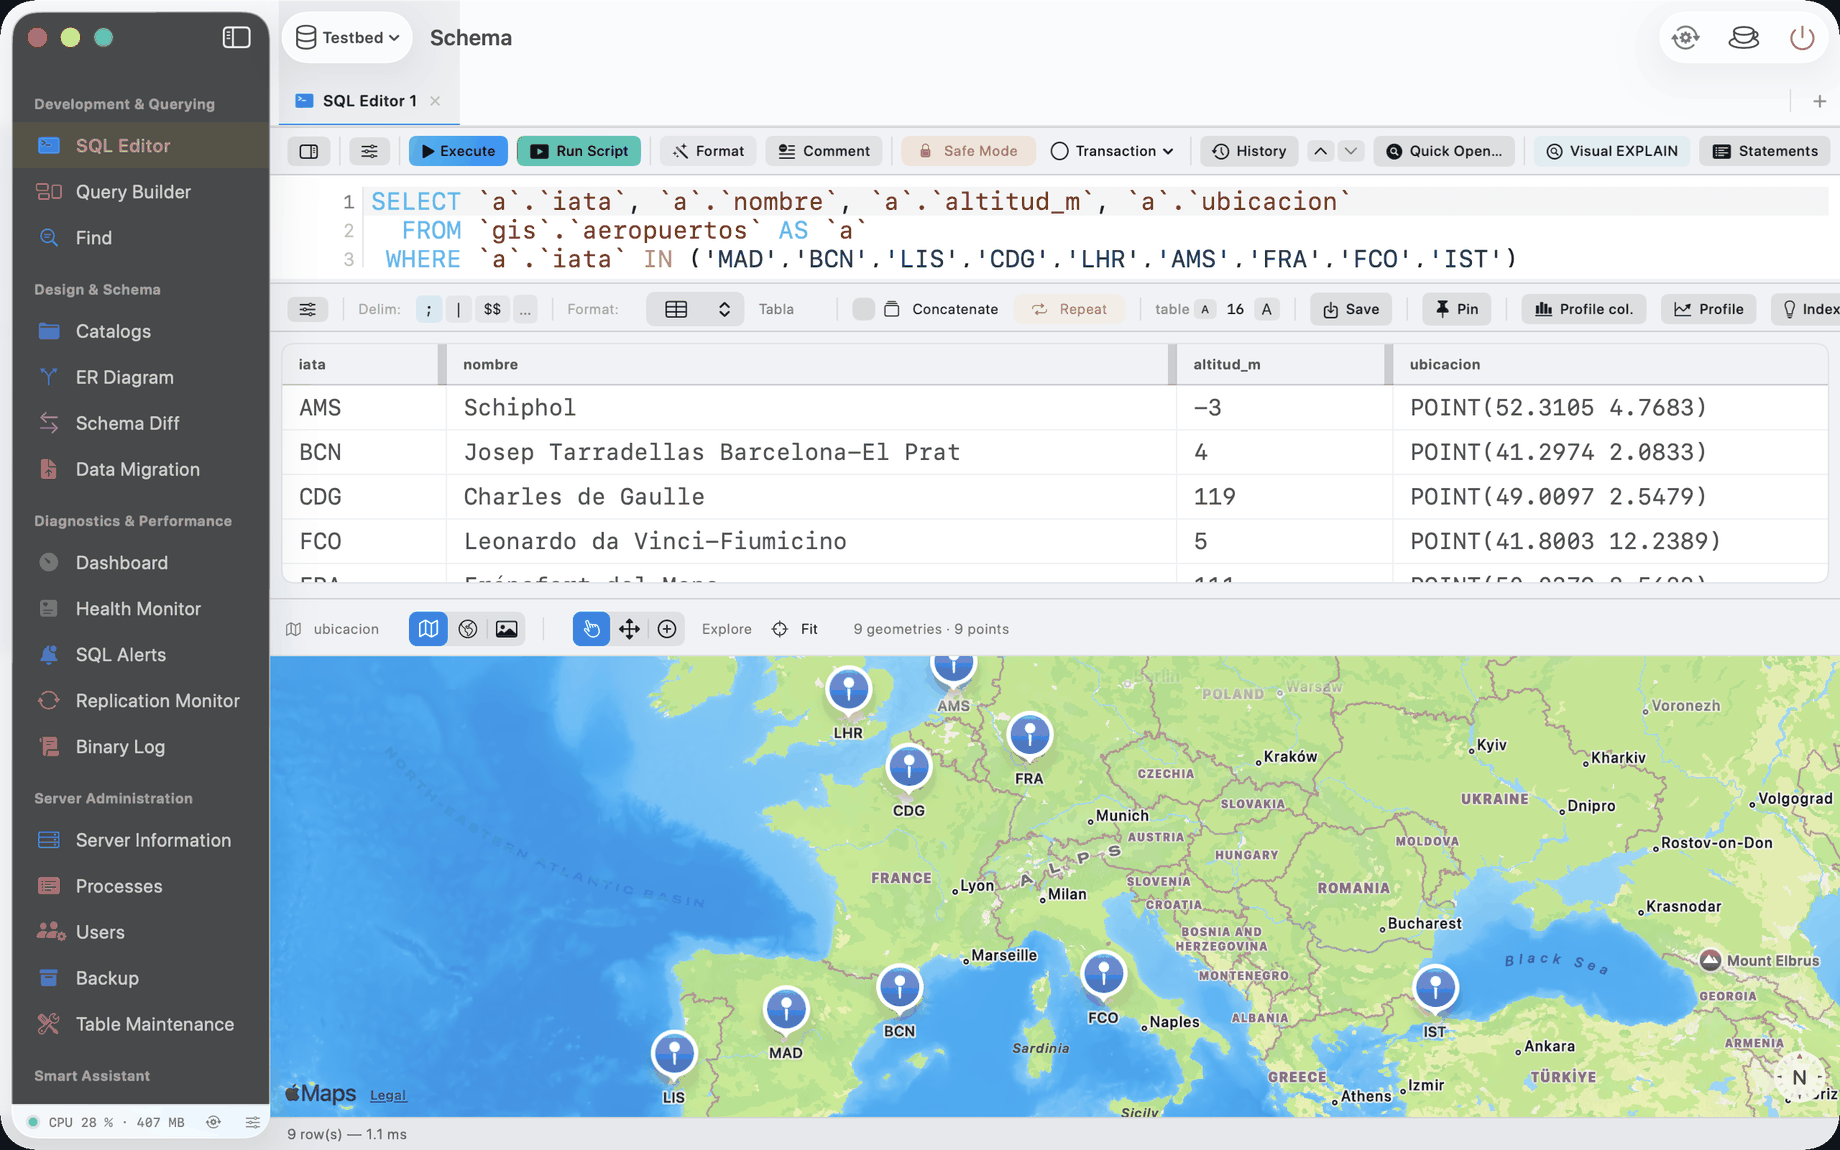Open SQL Editor in sidebar
Image resolution: width=1840 pixels, height=1150 pixels.
click(x=140, y=145)
